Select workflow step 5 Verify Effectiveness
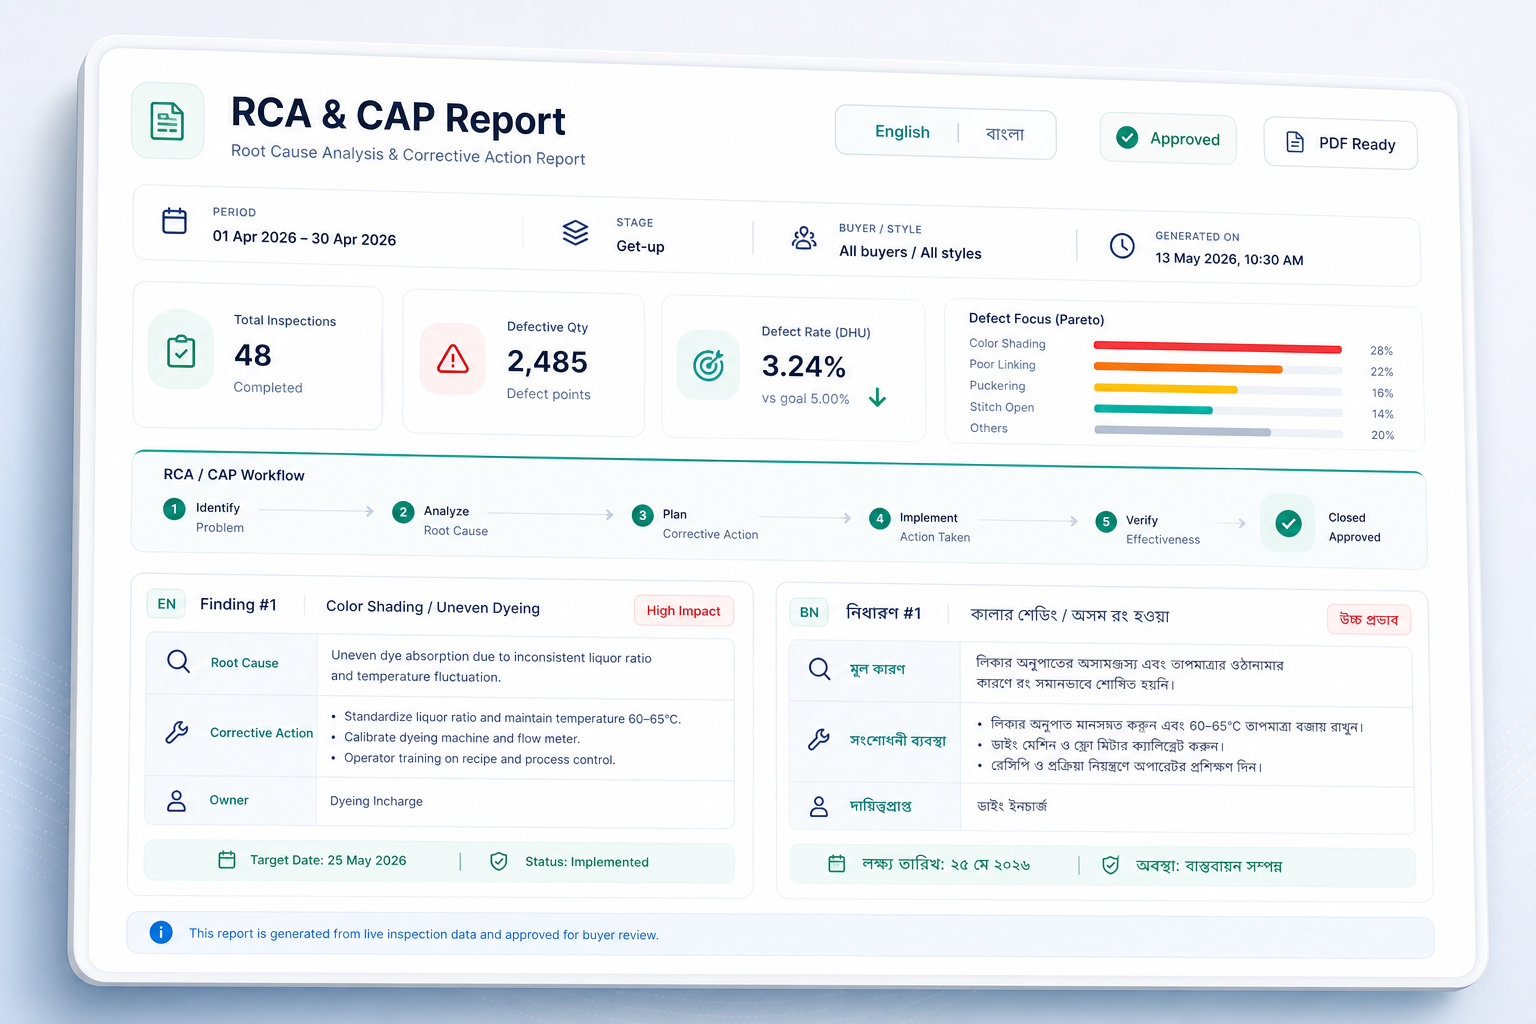The image size is (1536, 1024). tap(1147, 530)
